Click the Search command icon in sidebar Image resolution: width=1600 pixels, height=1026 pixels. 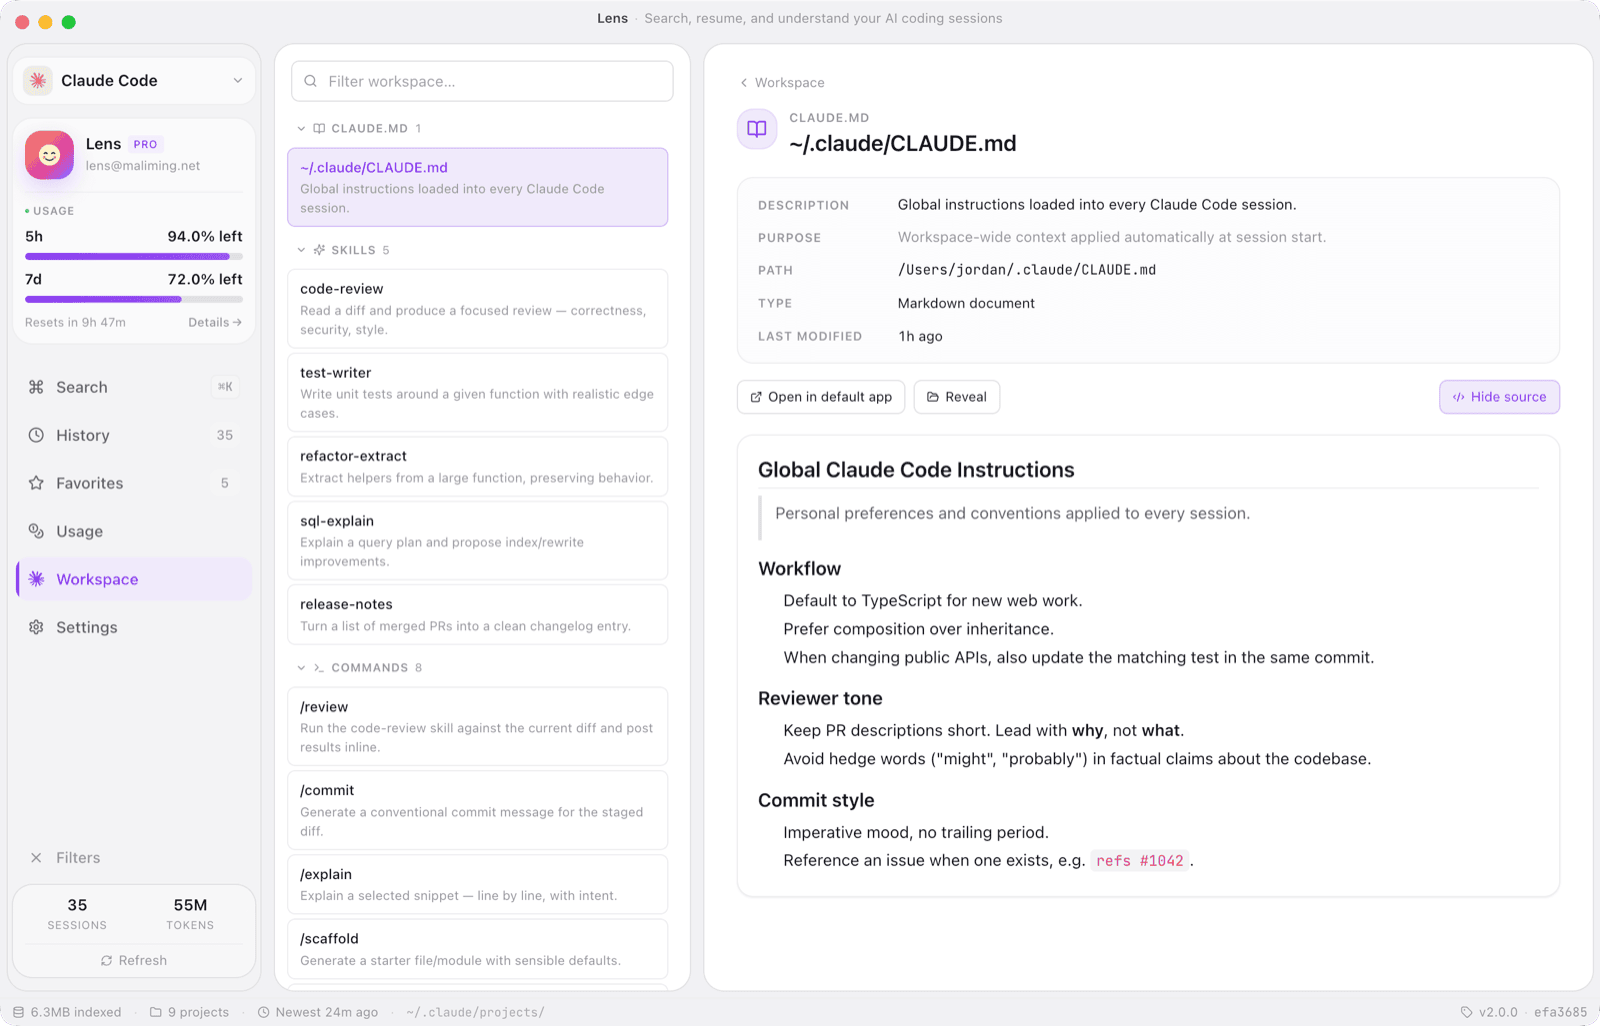point(36,387)
